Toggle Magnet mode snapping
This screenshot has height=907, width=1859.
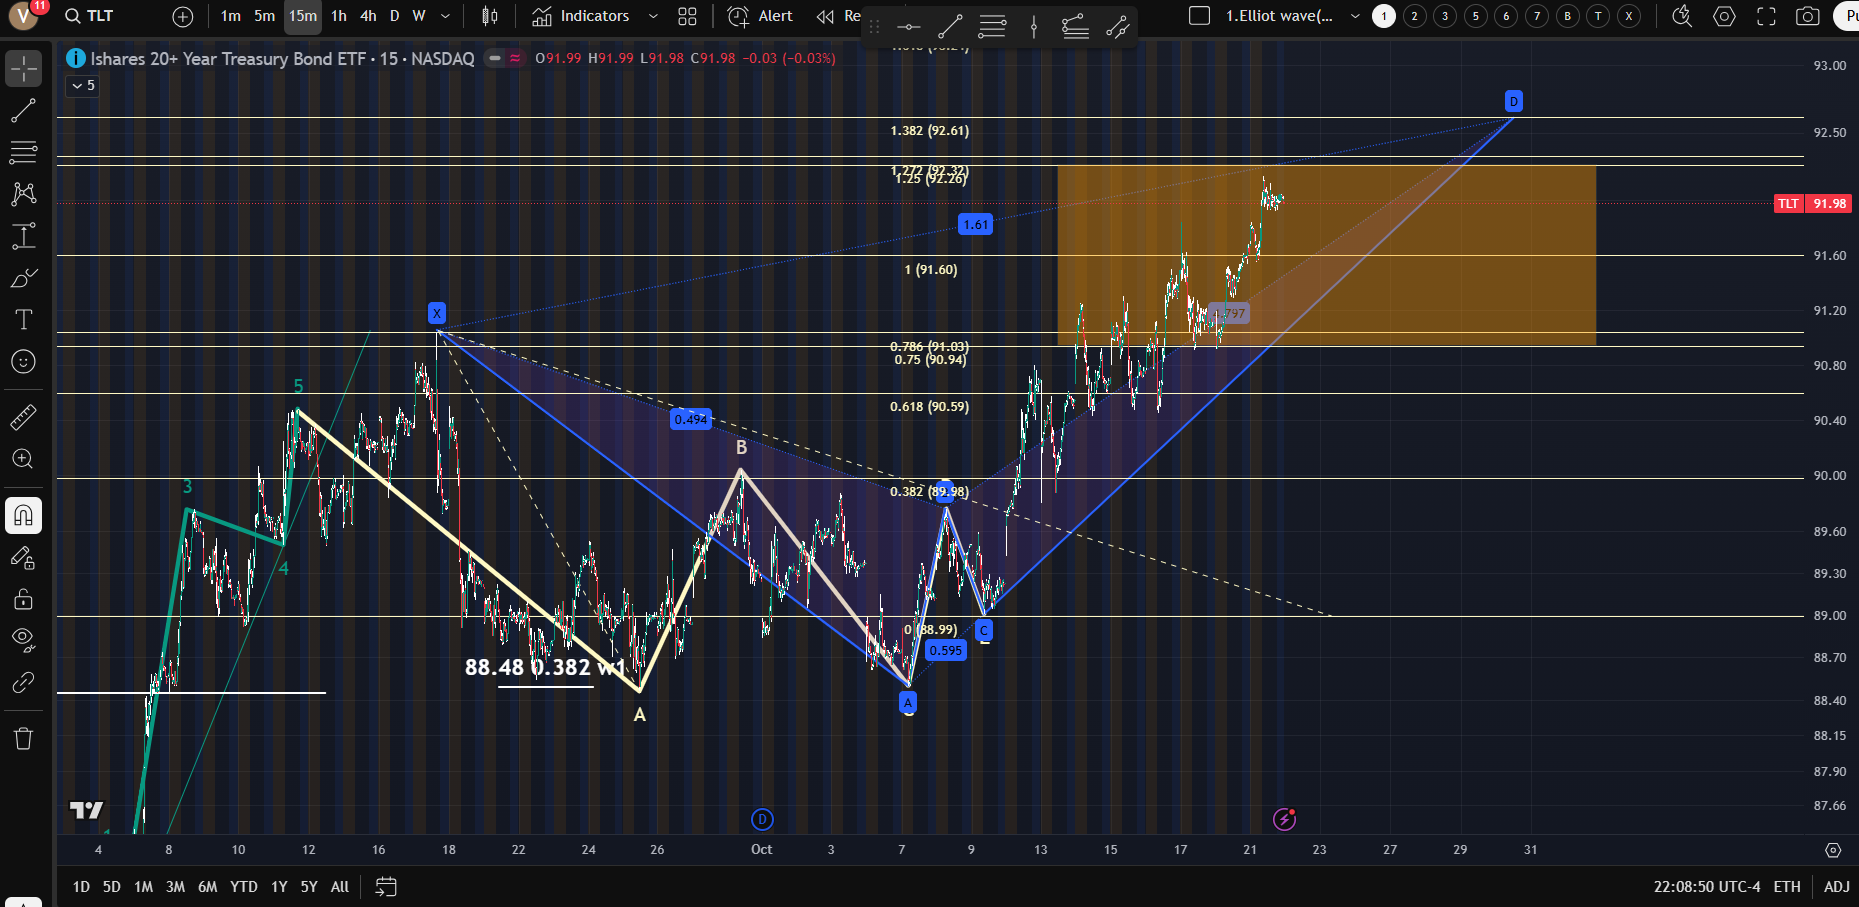pyautogui.click(x=23, y=516)
